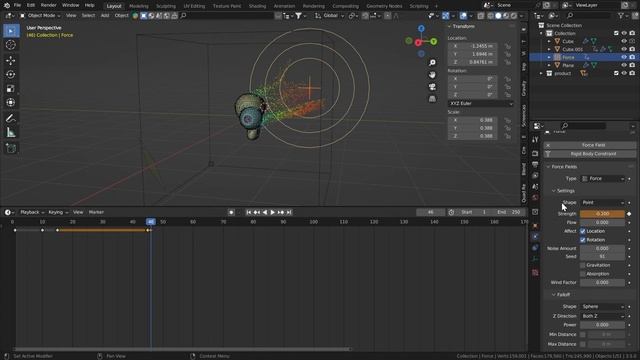Expand the product collection in outliner
The width and height of the screenshot is (640, 360).
click(542, 73)
